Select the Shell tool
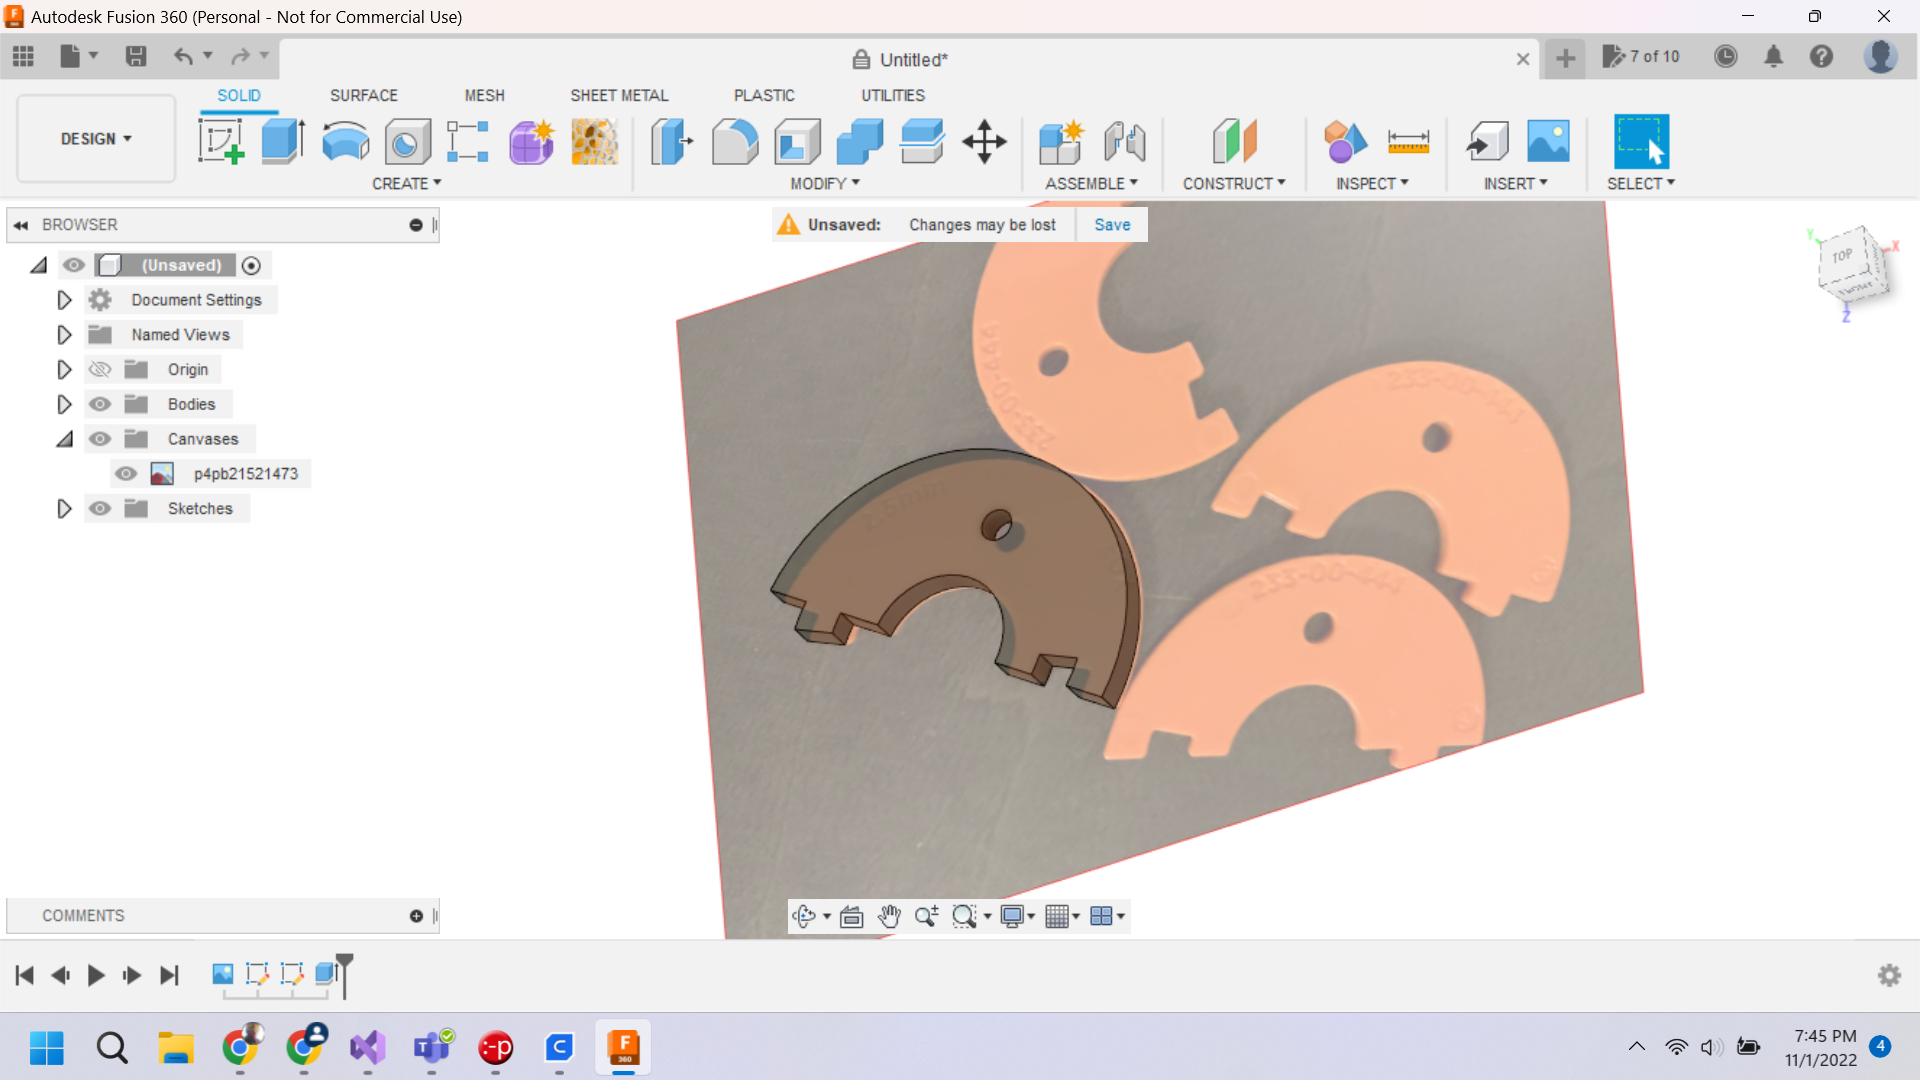 (x=797, y=141)
